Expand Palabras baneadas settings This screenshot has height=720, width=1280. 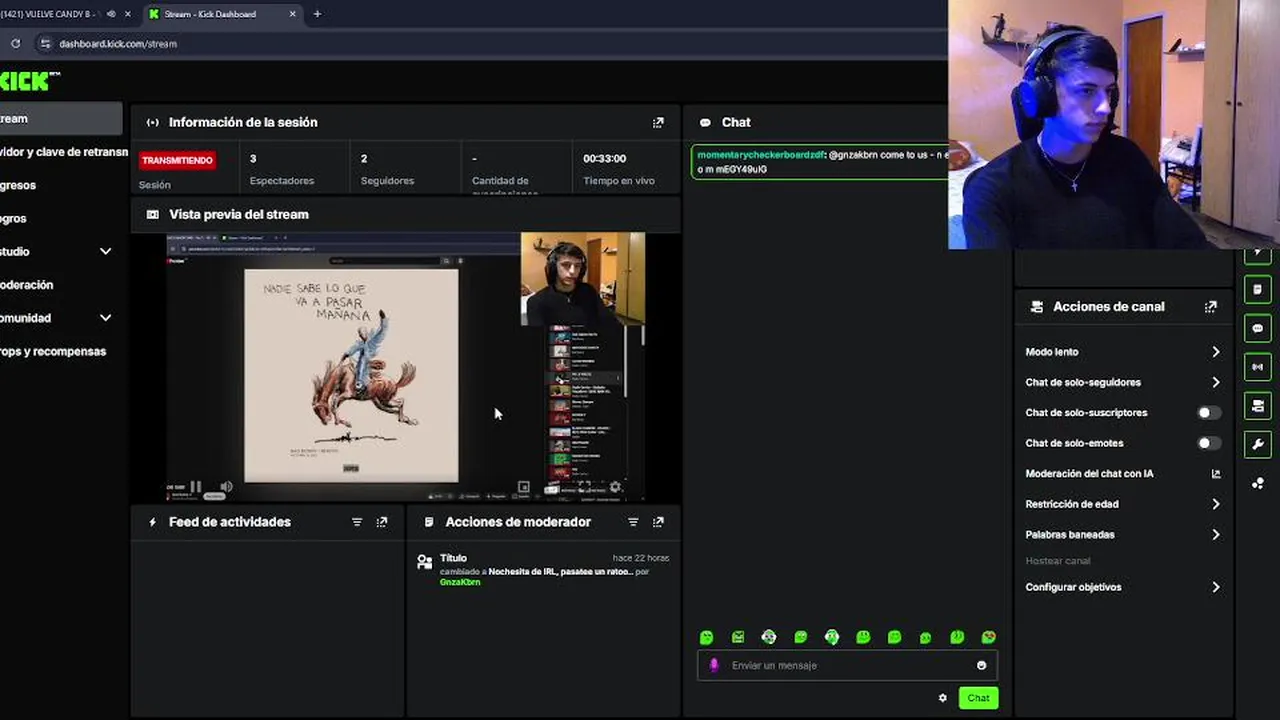pos(1216,535)
